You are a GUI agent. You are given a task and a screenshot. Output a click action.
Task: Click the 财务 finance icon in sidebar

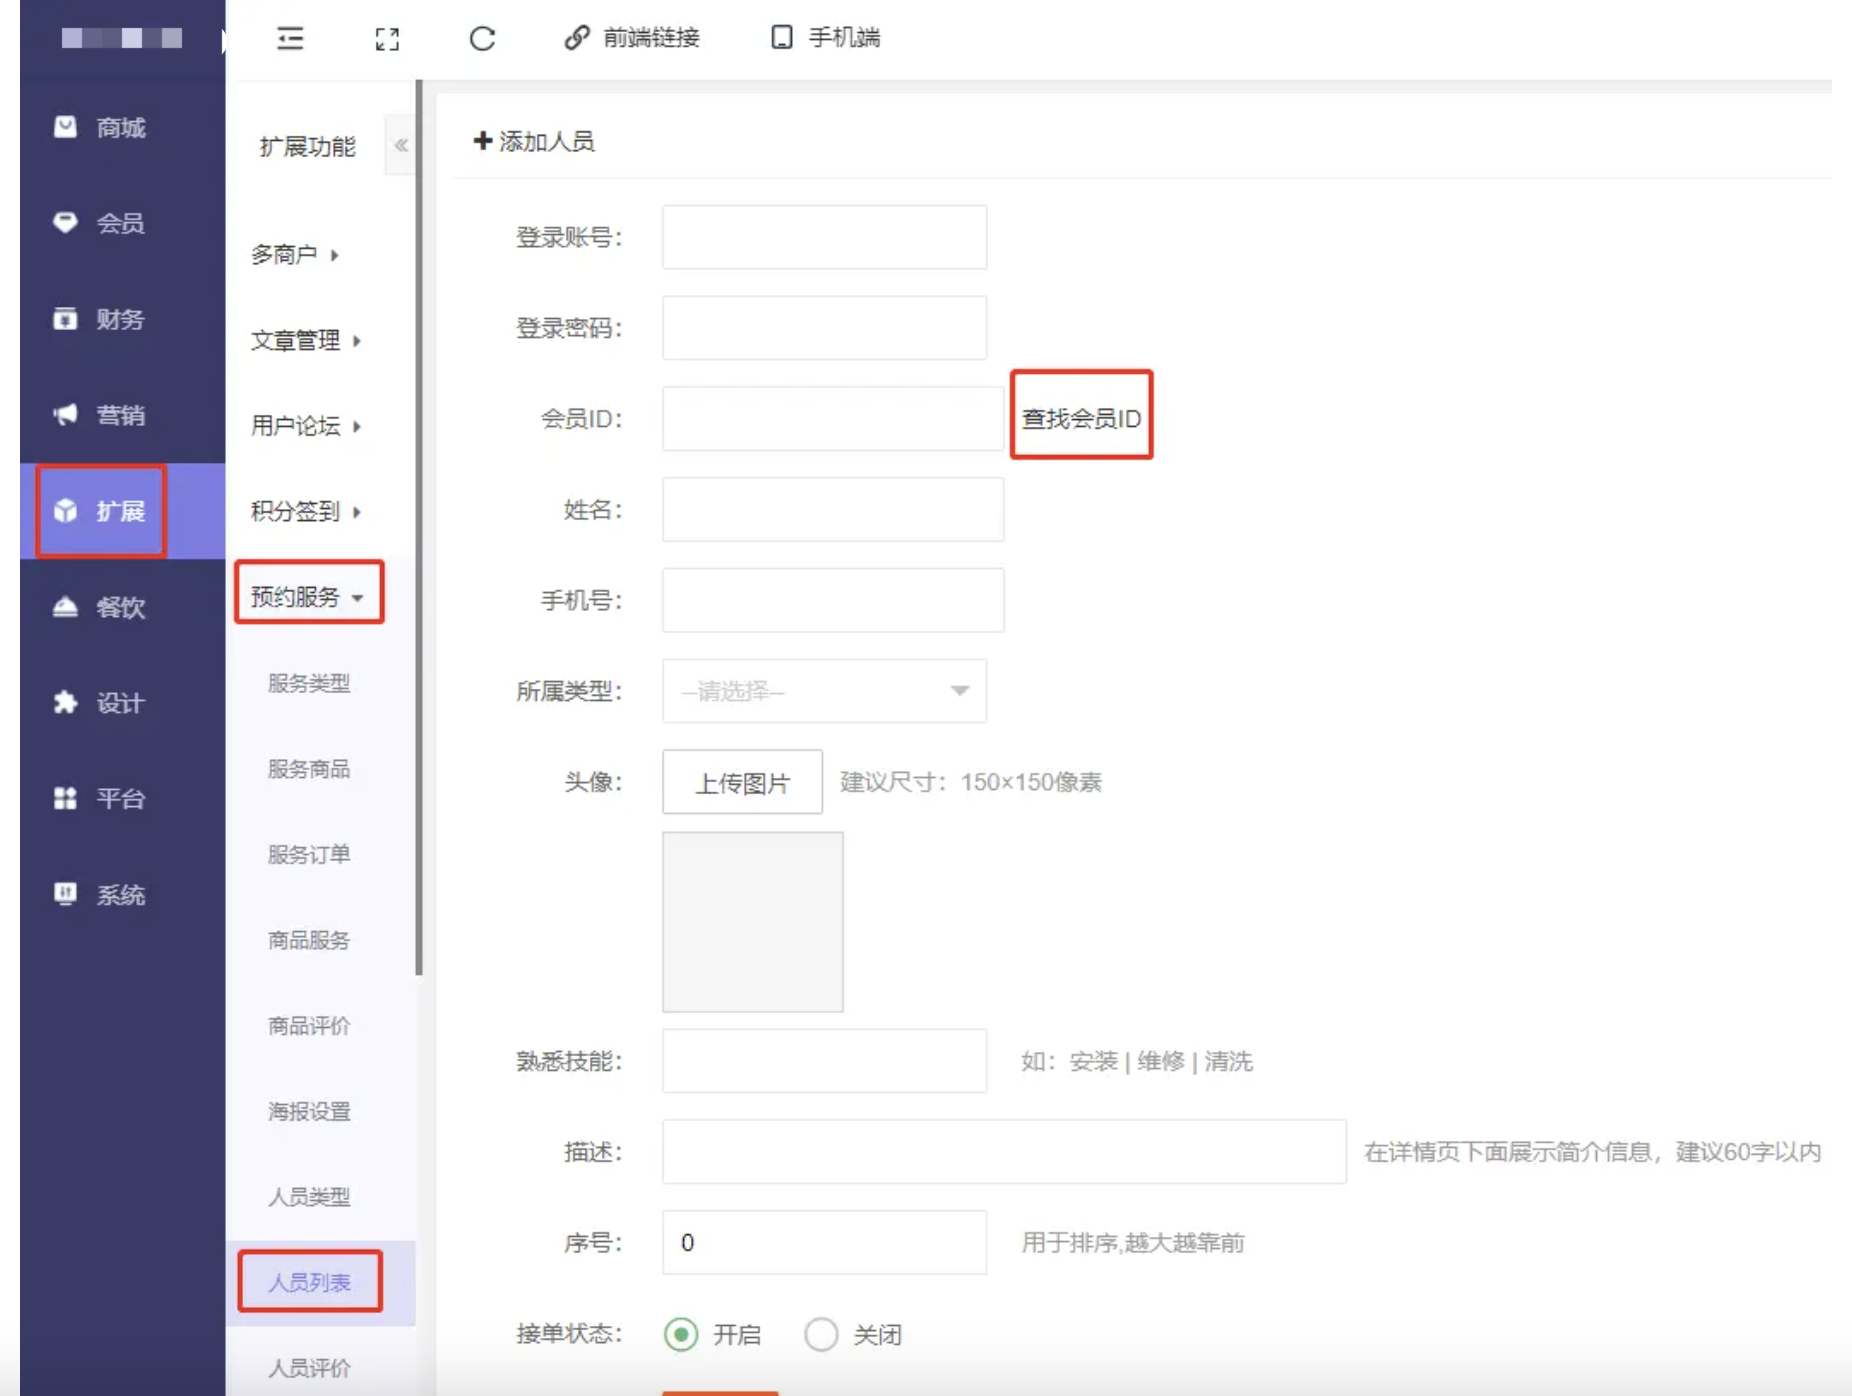point(65,319)
